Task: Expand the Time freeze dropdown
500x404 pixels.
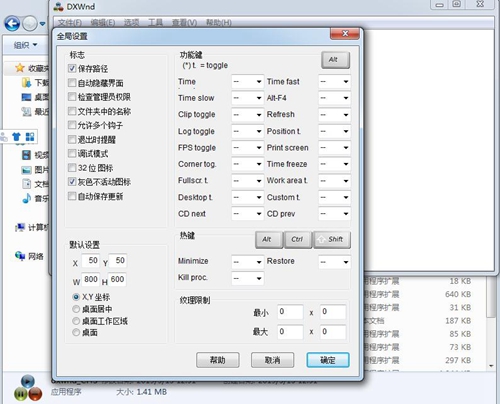Action: (x=334, y=164)
